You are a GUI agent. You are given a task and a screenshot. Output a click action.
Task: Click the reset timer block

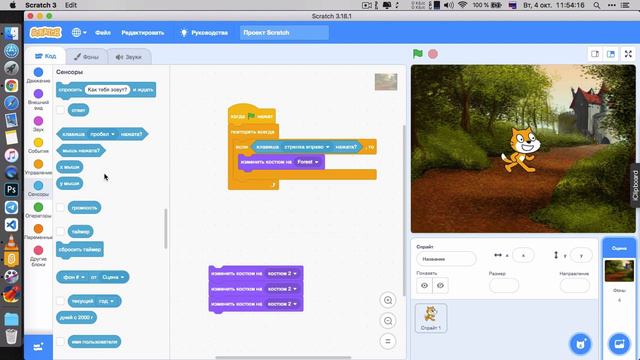point(80,249)
